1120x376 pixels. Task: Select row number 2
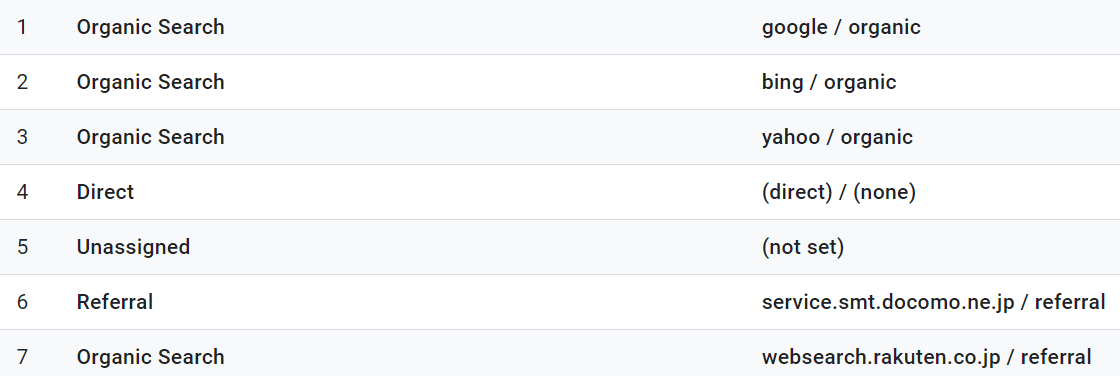click(22, 82)
